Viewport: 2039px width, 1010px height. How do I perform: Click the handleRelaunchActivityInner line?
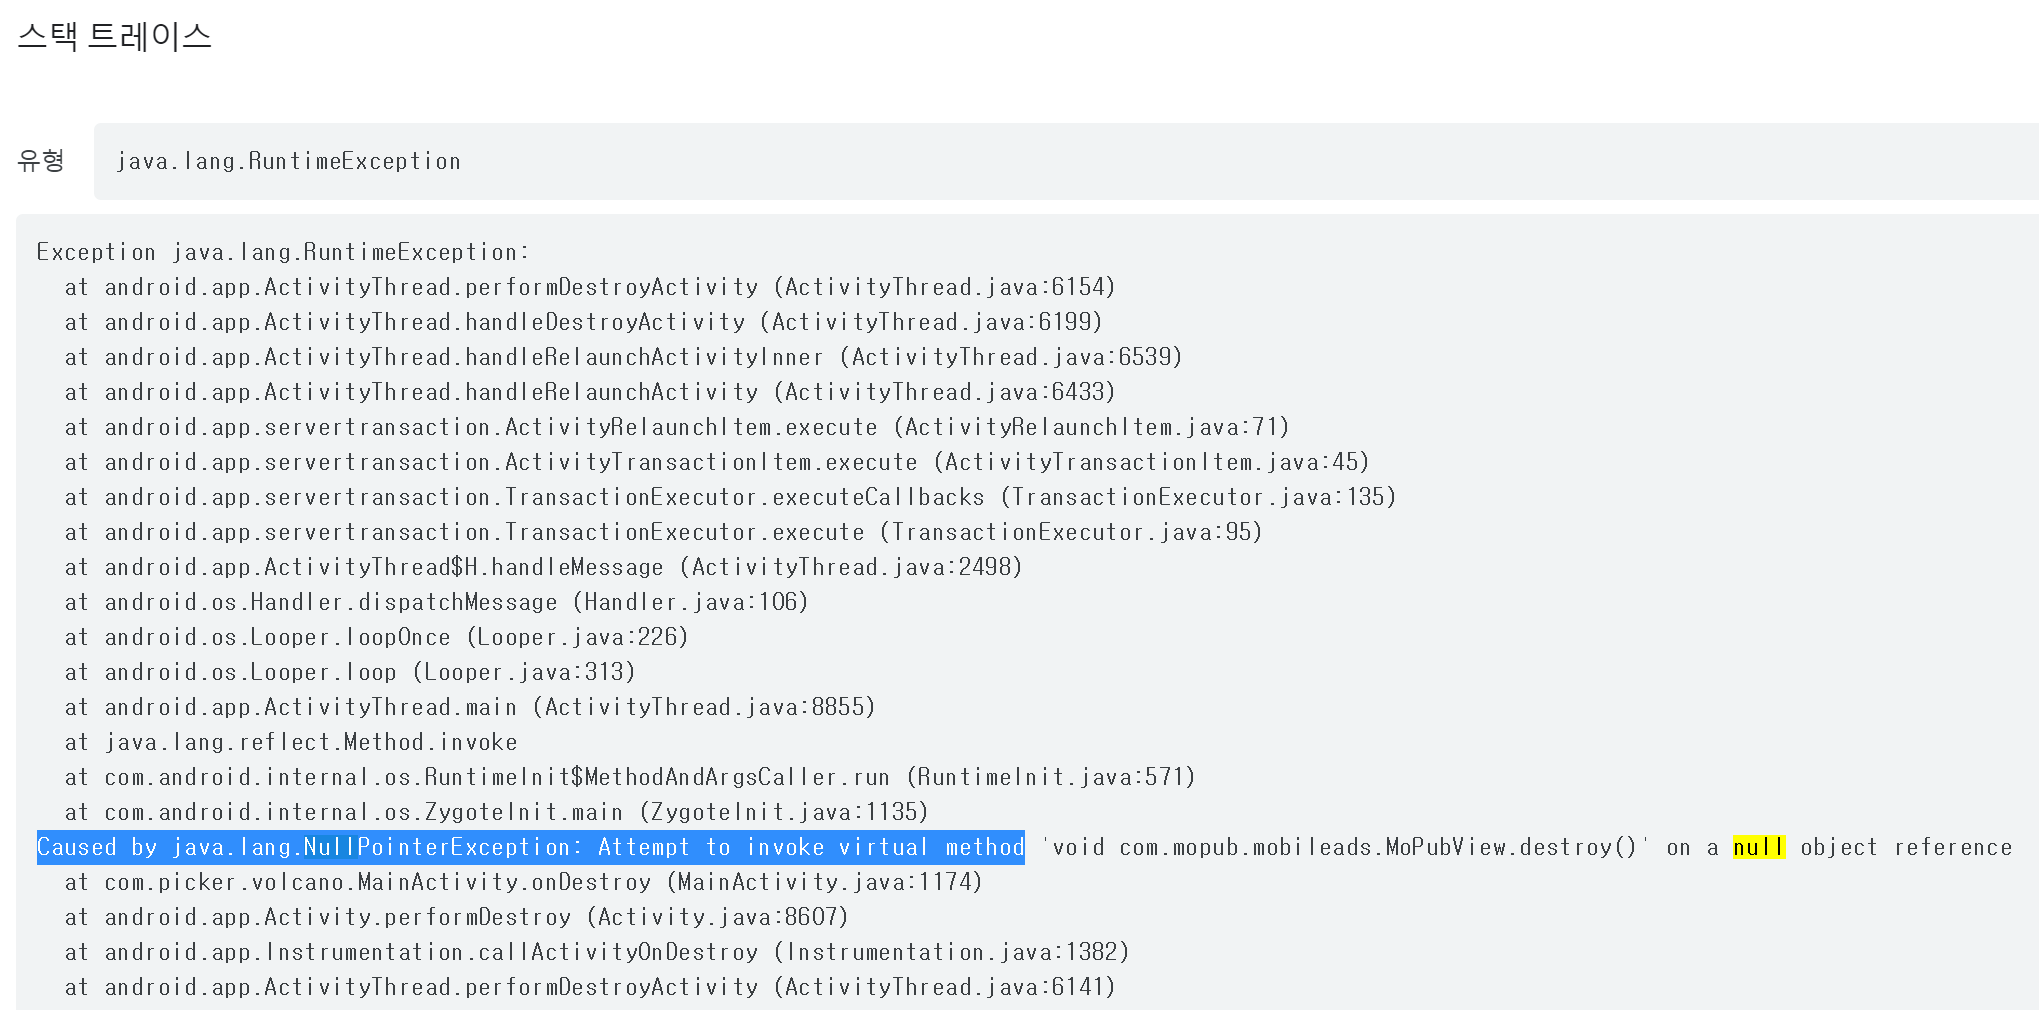623,357
